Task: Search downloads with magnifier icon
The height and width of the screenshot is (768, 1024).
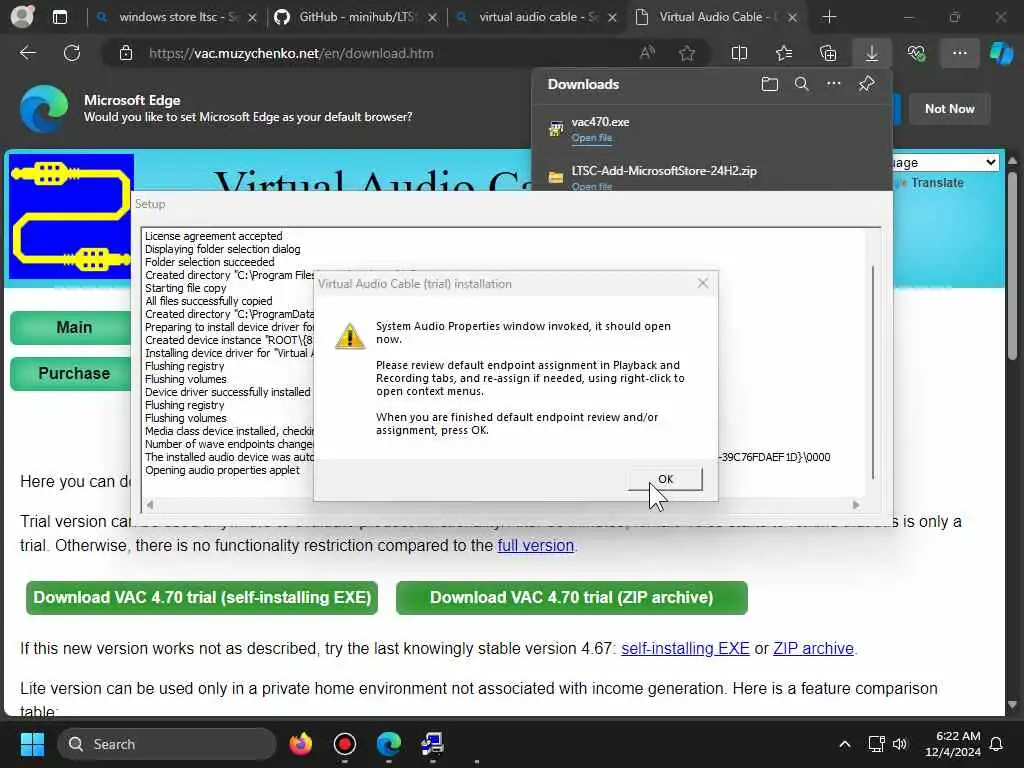Action: click(801, 84)
